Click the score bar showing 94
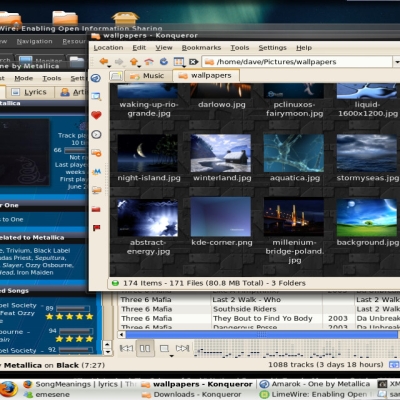This screenshot has height=400, width=400. (x=75, y=331)
